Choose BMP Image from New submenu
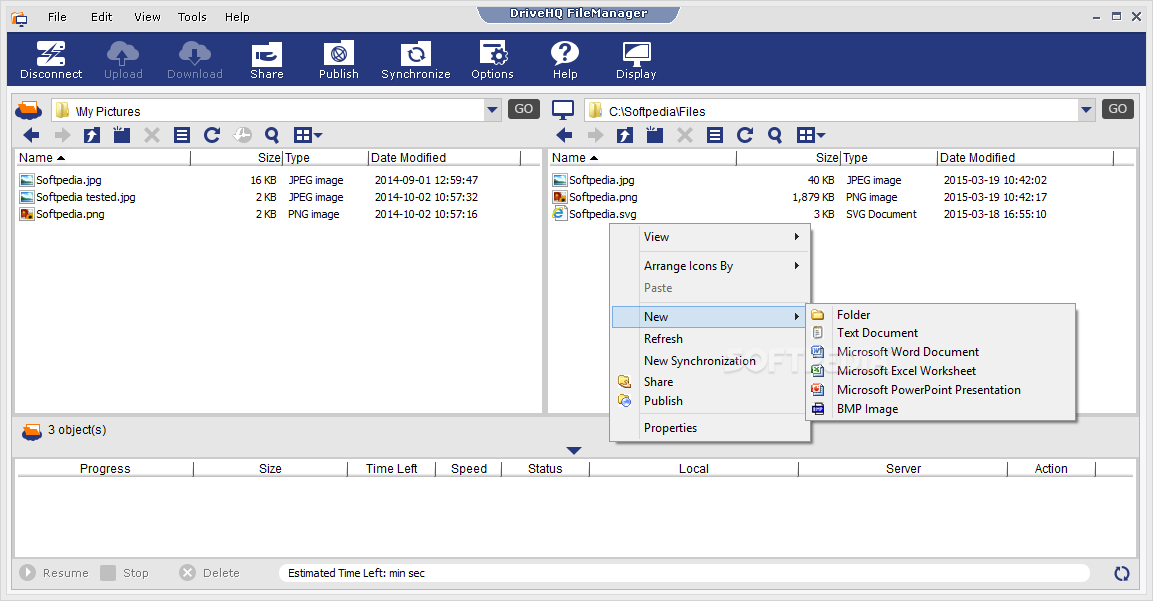 point(941,409)
